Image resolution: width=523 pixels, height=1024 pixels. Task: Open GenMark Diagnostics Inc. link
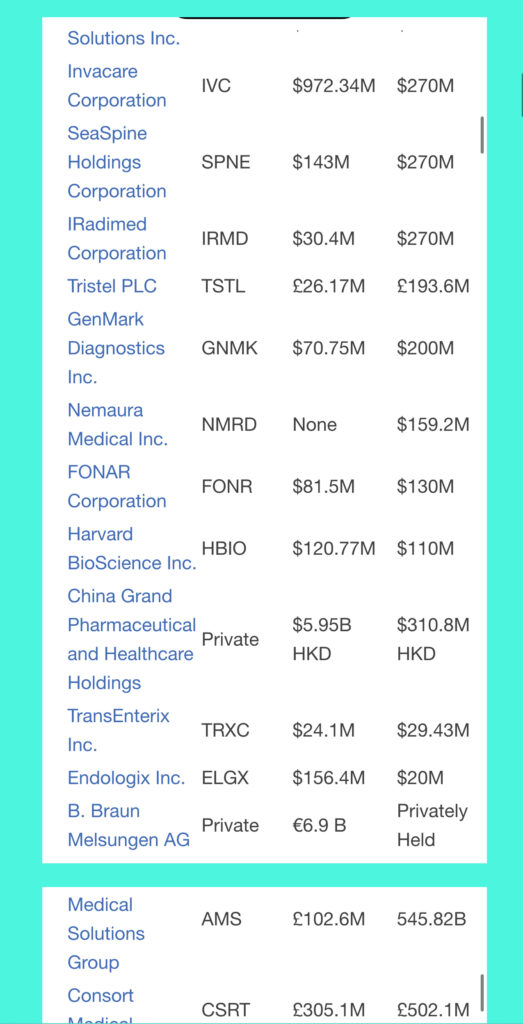[116, 348]
